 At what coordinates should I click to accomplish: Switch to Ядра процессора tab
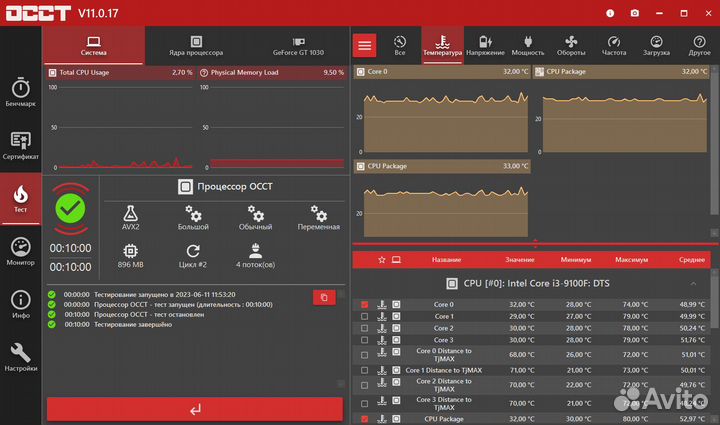tap(196, 45)
